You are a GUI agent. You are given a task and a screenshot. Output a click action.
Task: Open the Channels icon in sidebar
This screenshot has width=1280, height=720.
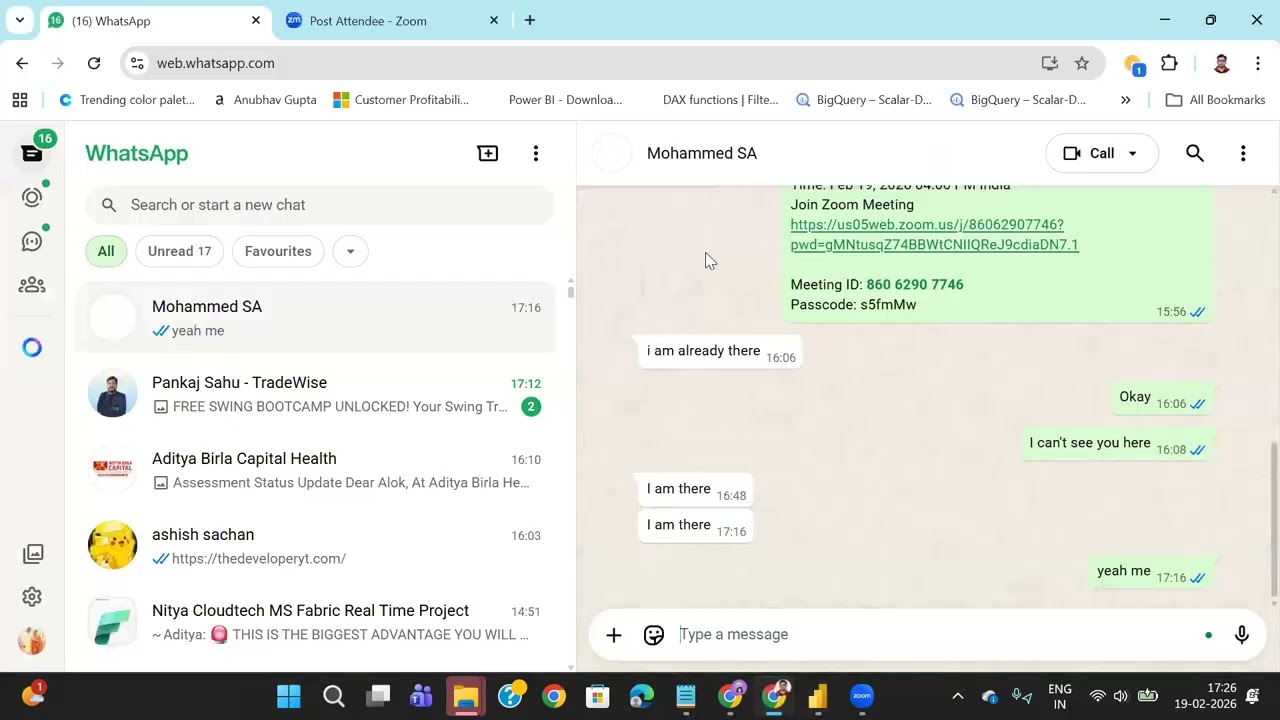(32, 241)
